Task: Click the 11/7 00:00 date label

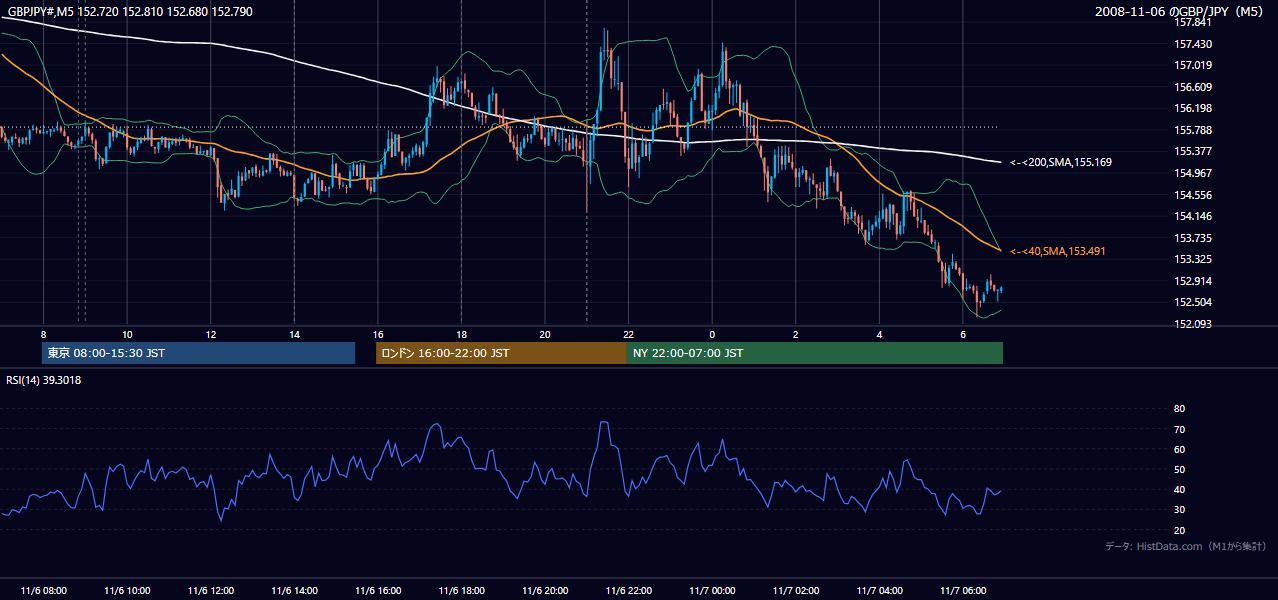Action: click(x=712, y=590)
